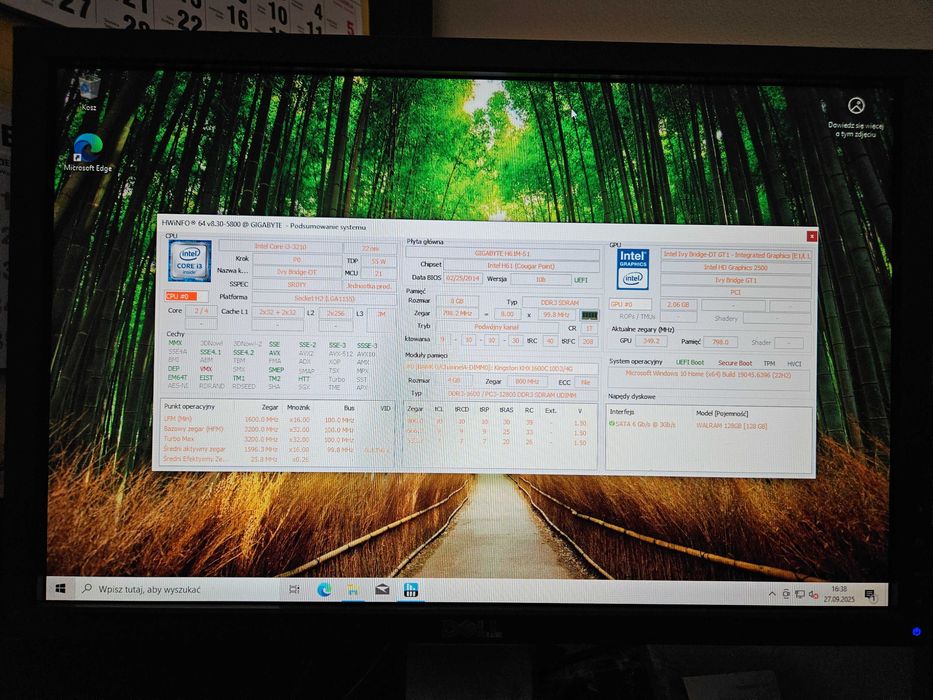
Task: Click the 'HTT' feature label
Action: pyautogui.click(x=303, y=379)
